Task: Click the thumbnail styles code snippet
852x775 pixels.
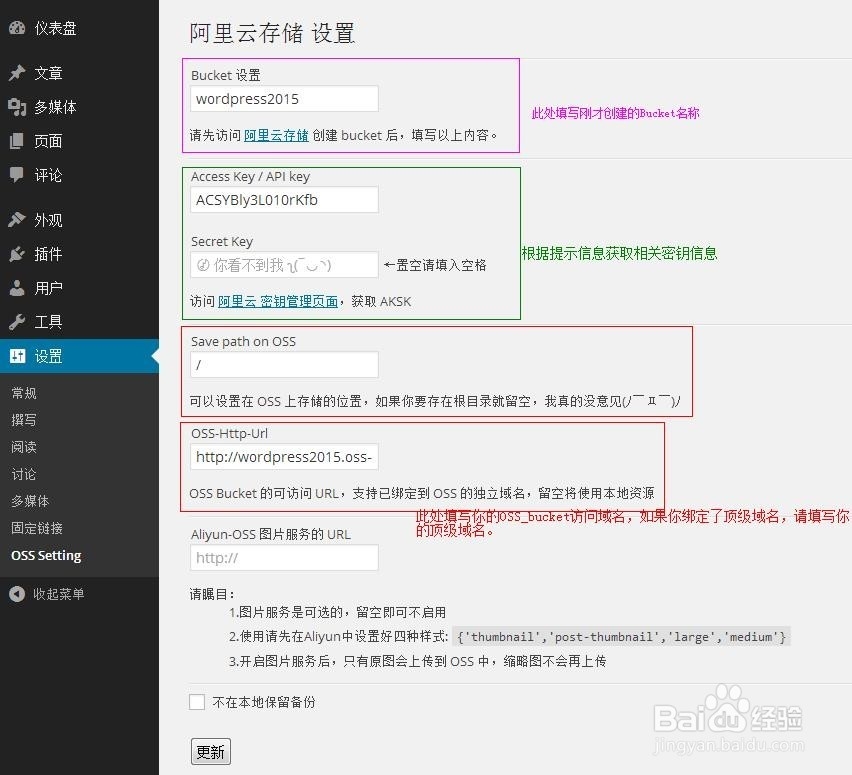Action: point(621,637)
